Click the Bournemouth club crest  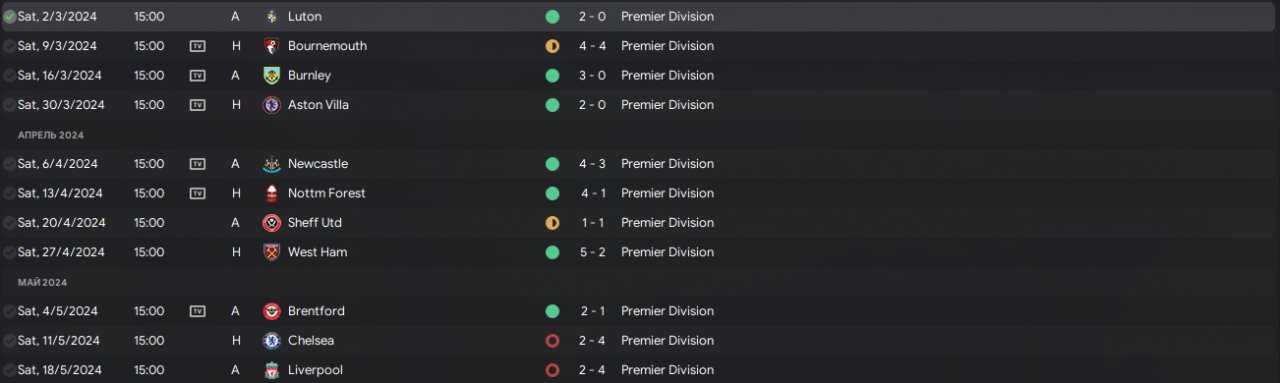(271, 46)
